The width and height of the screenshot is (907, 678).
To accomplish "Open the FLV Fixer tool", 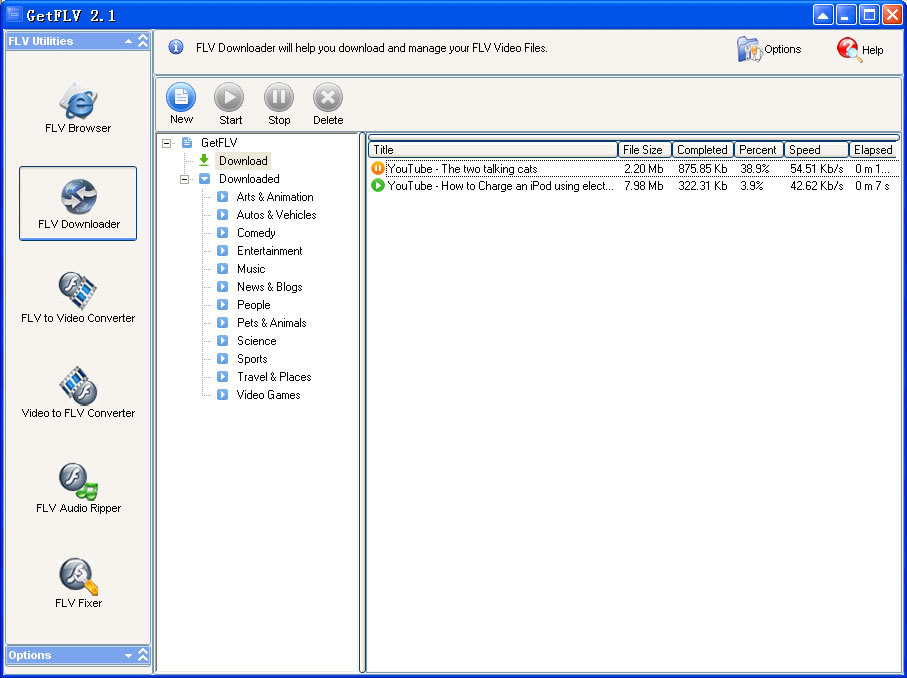I will tap(78, 583).
